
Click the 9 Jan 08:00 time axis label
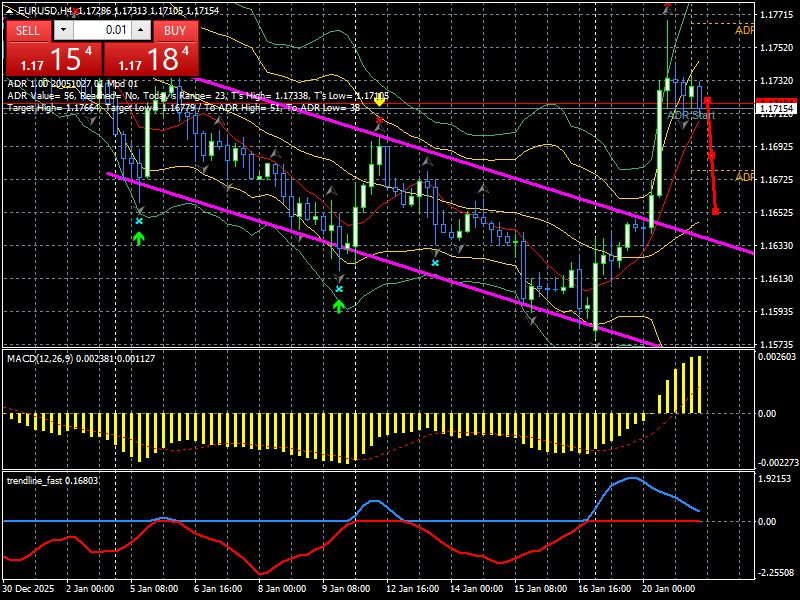[x=346, y=588]
